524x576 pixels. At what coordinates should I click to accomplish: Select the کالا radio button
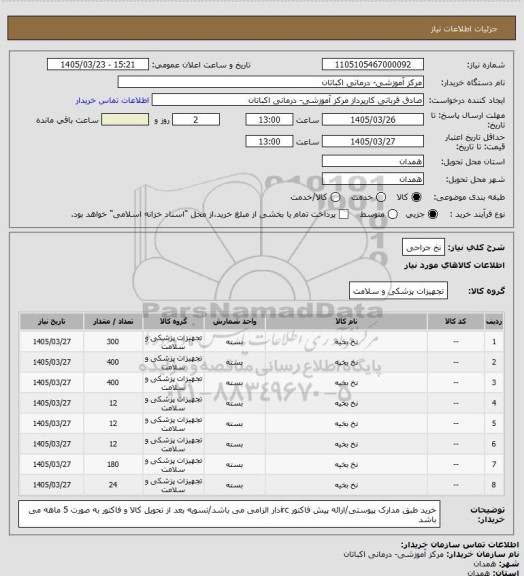416,197
